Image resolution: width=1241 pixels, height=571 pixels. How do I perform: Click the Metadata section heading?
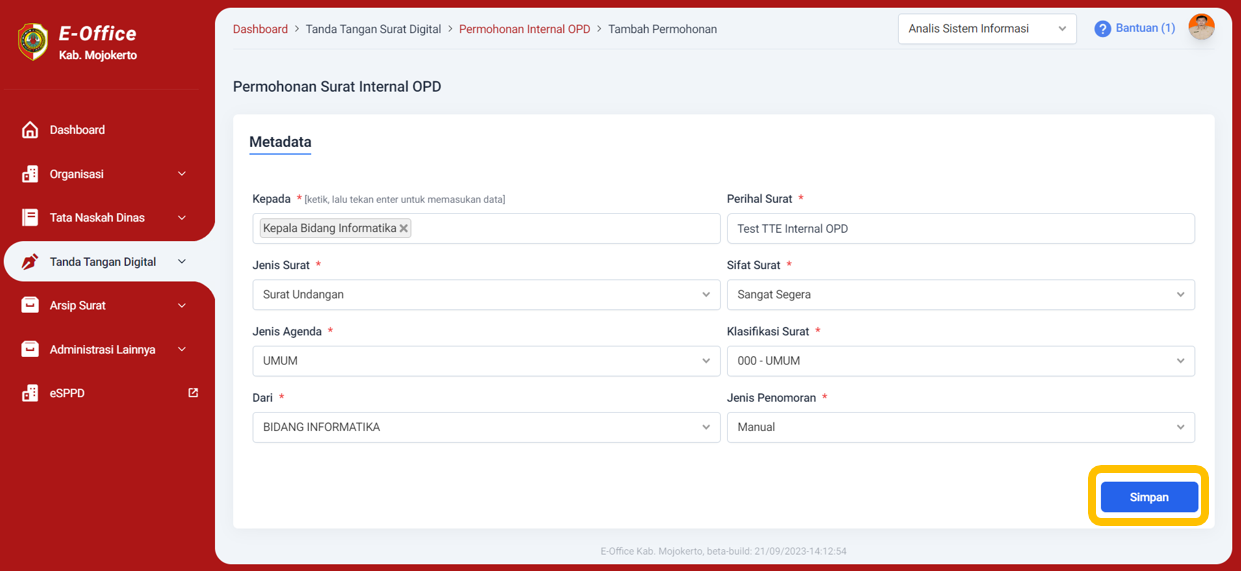tap(280, 142)
